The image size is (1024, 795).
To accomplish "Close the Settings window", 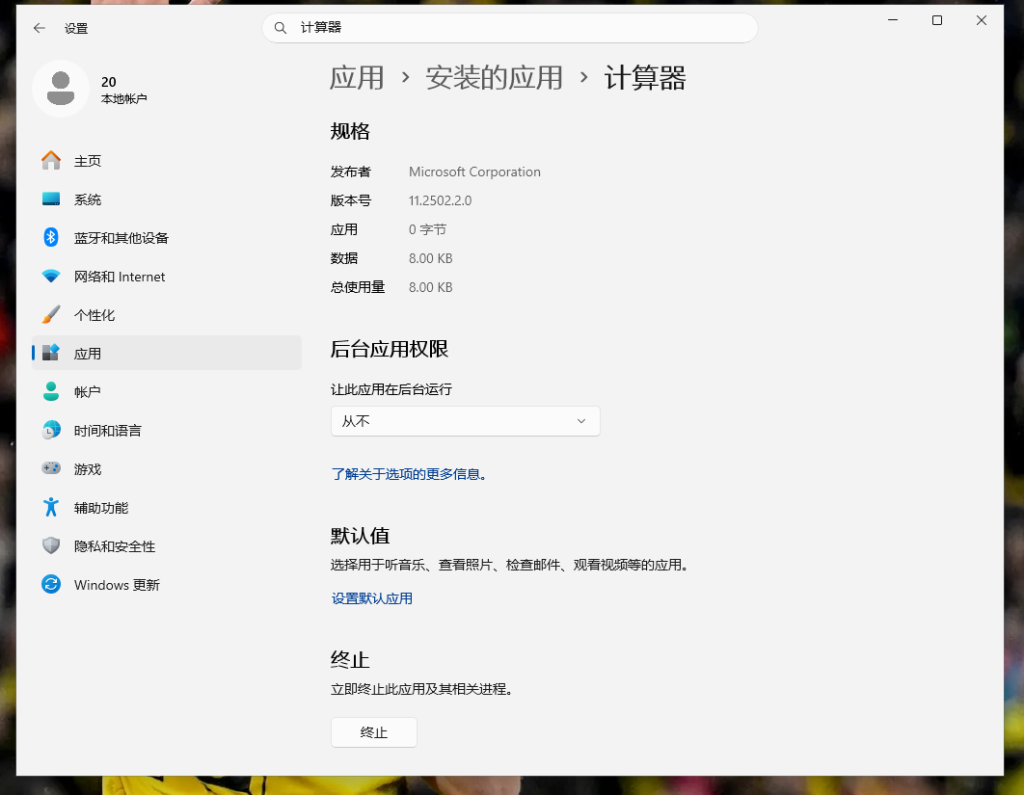I will coord(981,20).
